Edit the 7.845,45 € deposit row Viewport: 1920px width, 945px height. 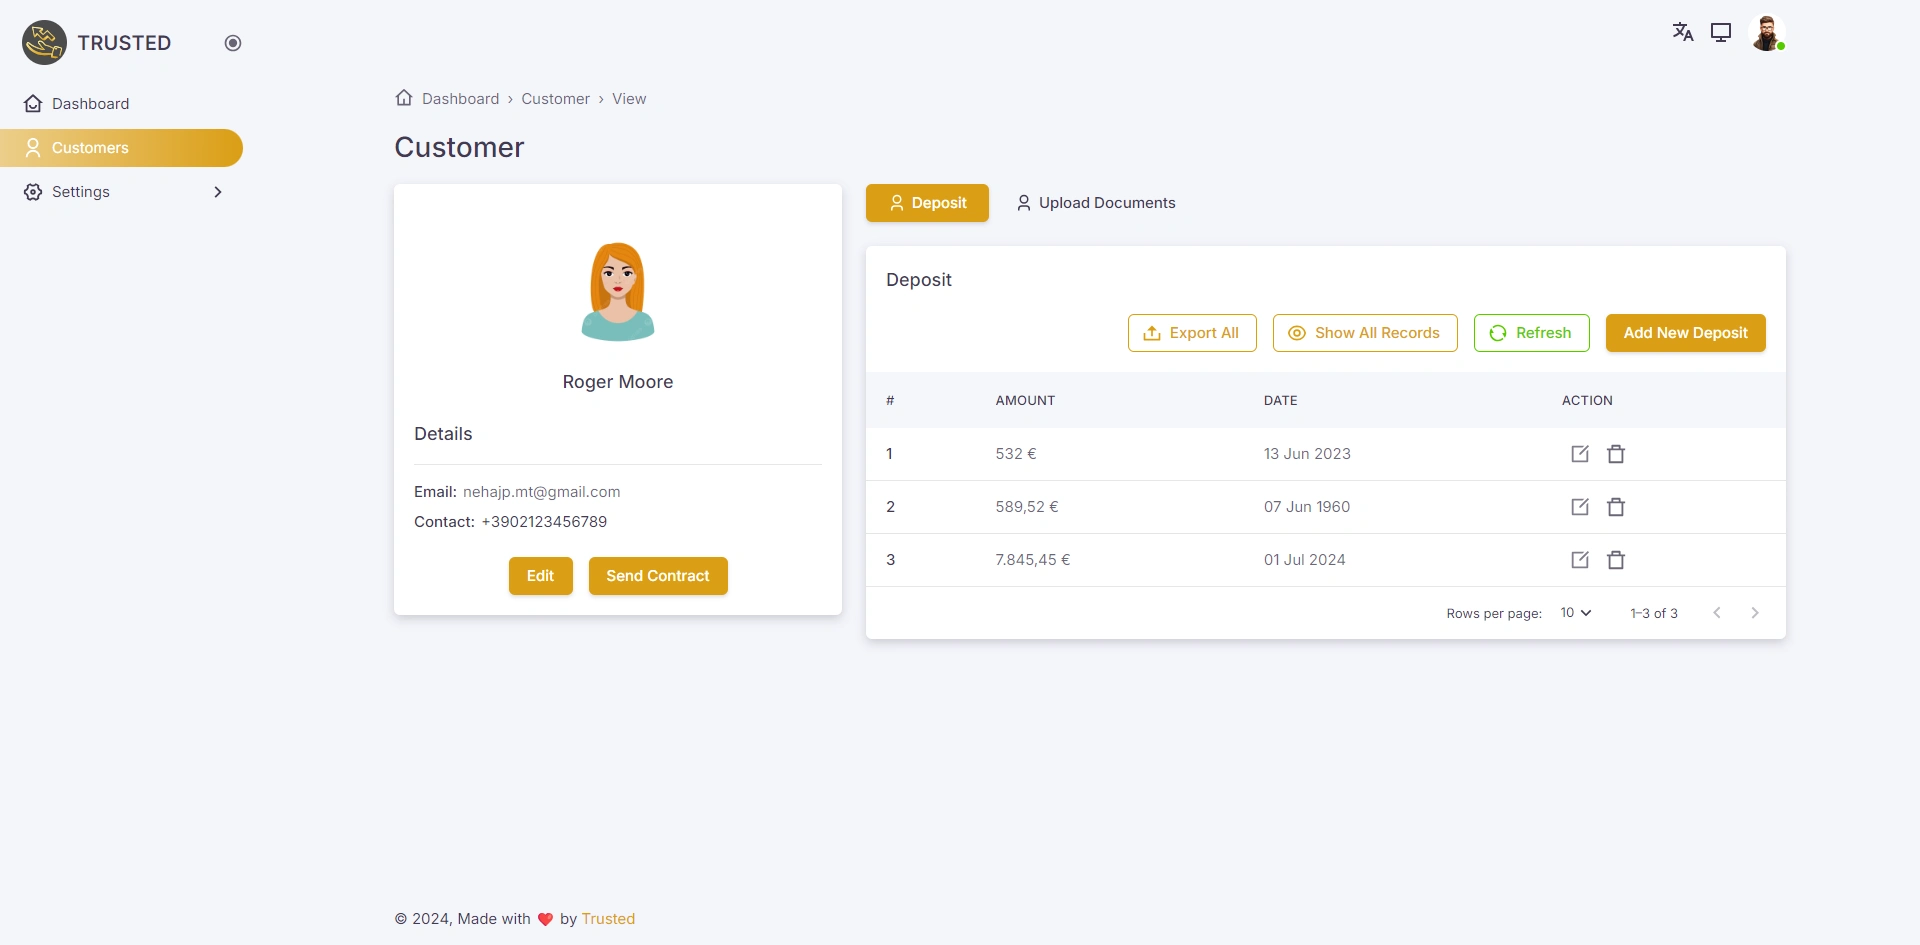[1580, 560]
